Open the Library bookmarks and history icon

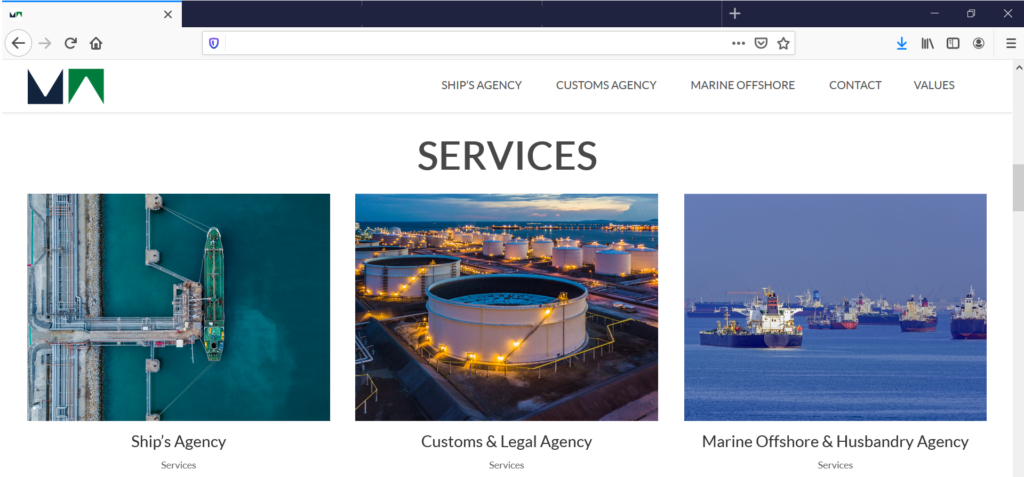927,44
